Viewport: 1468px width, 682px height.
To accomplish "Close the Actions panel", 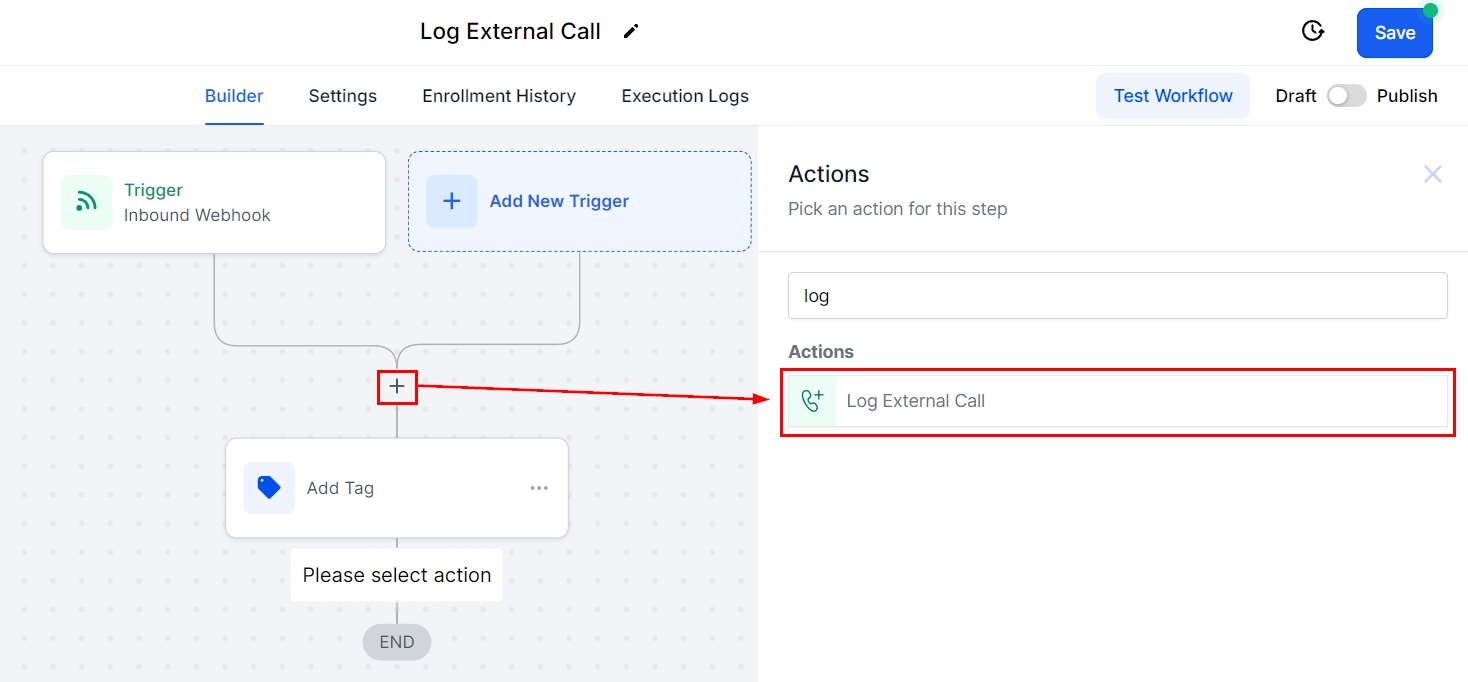I will click(x=1432, y=174).
